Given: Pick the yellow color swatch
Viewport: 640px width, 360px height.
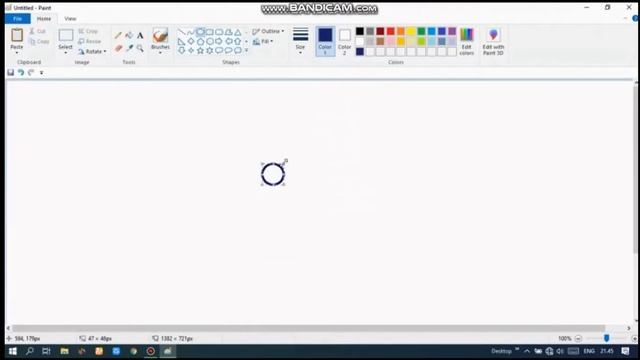Looking at the screenshot, I should tap(411, 31).
